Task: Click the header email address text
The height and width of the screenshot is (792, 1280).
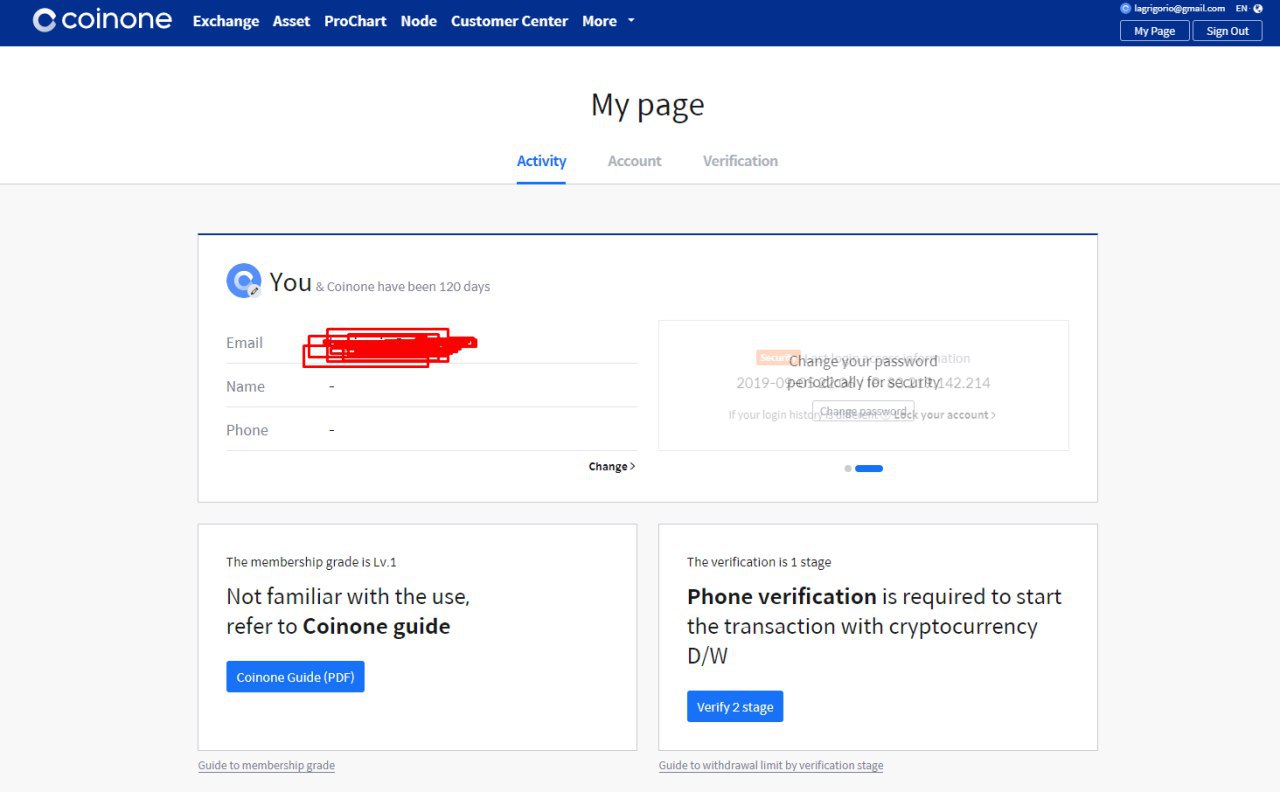Action: point(1179,8)
